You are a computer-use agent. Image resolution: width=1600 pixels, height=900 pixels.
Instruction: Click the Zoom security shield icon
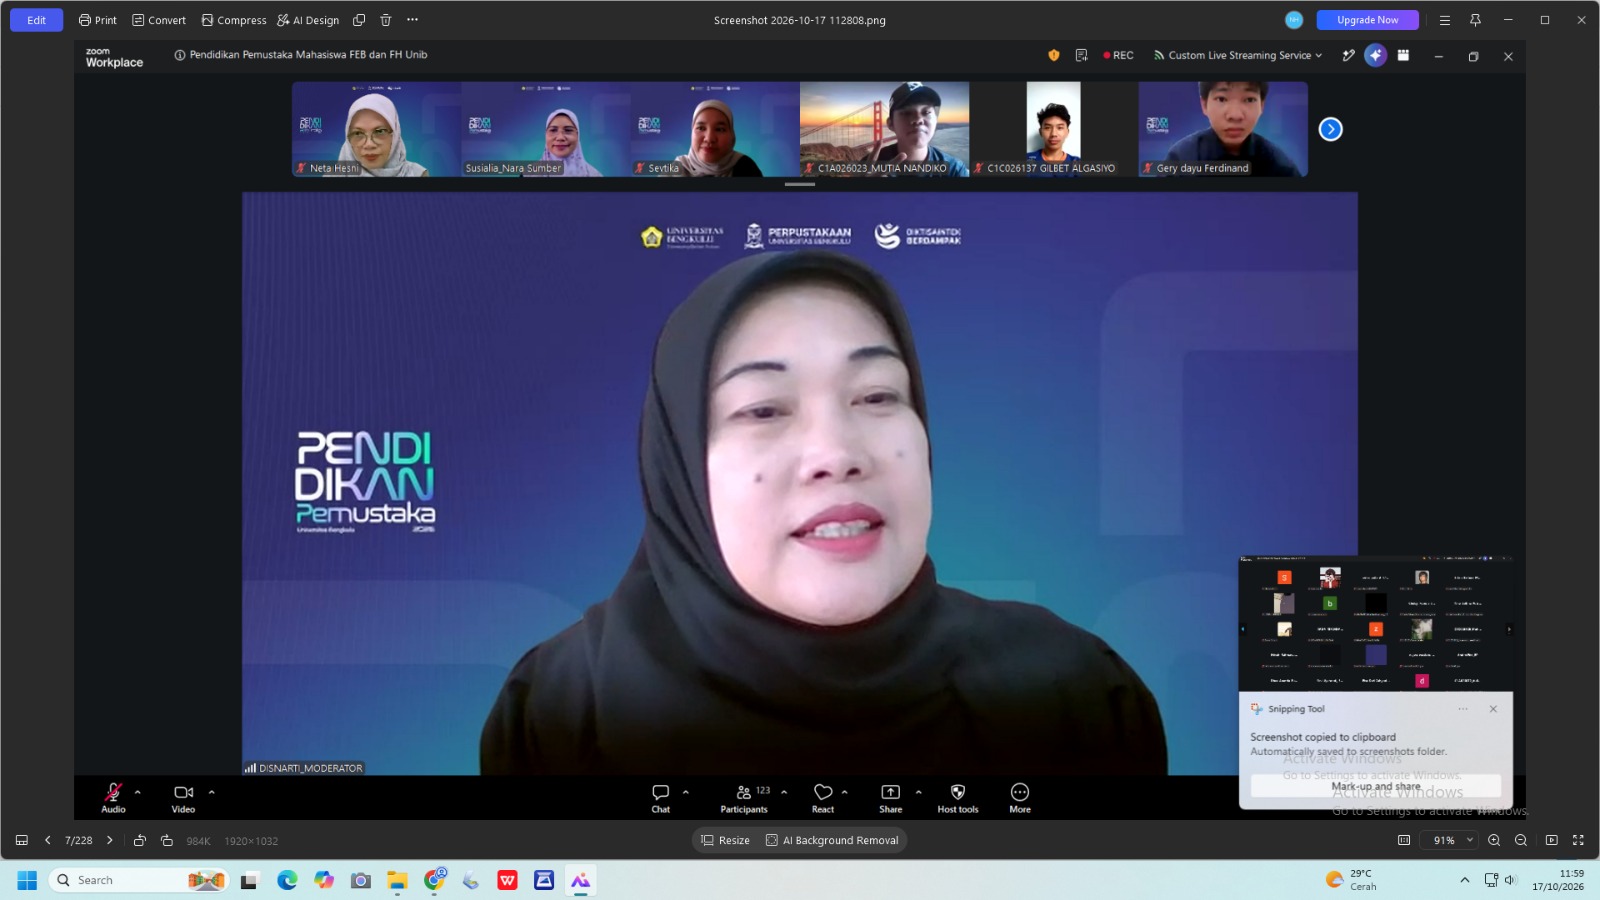tap(1053, 55)
